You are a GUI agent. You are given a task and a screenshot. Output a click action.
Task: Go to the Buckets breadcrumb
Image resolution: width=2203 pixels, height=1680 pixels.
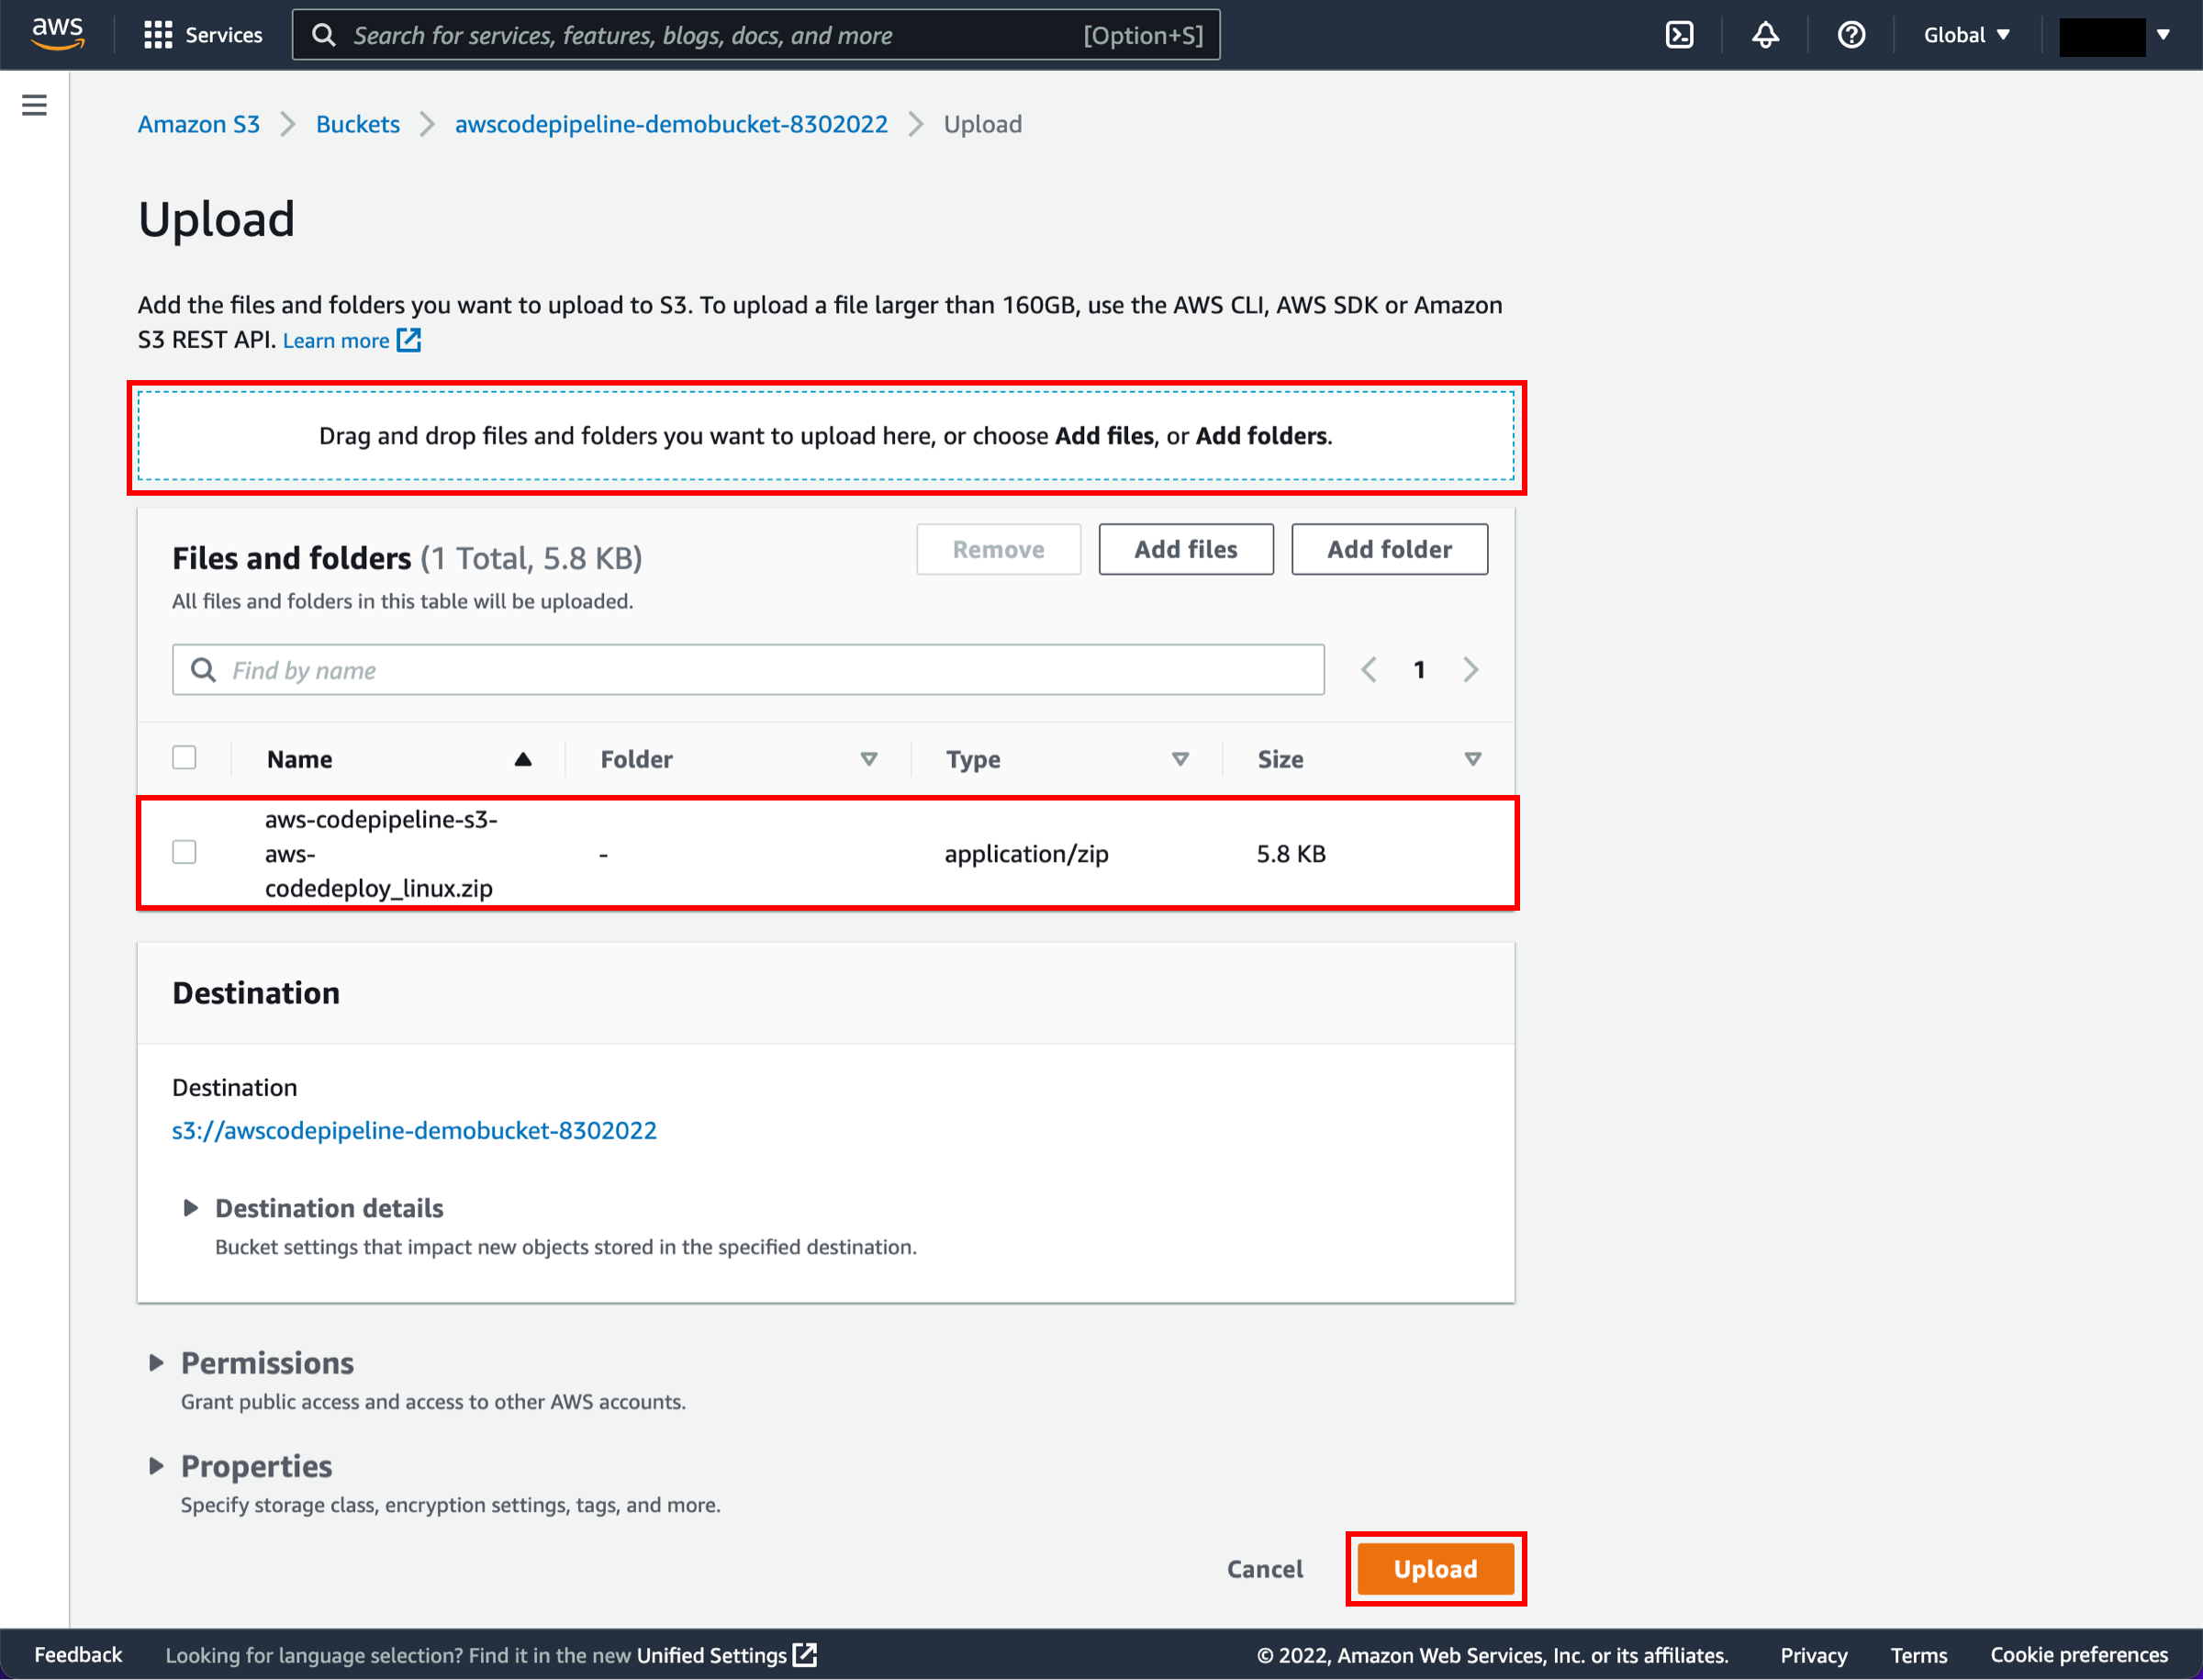coord(358,124)
